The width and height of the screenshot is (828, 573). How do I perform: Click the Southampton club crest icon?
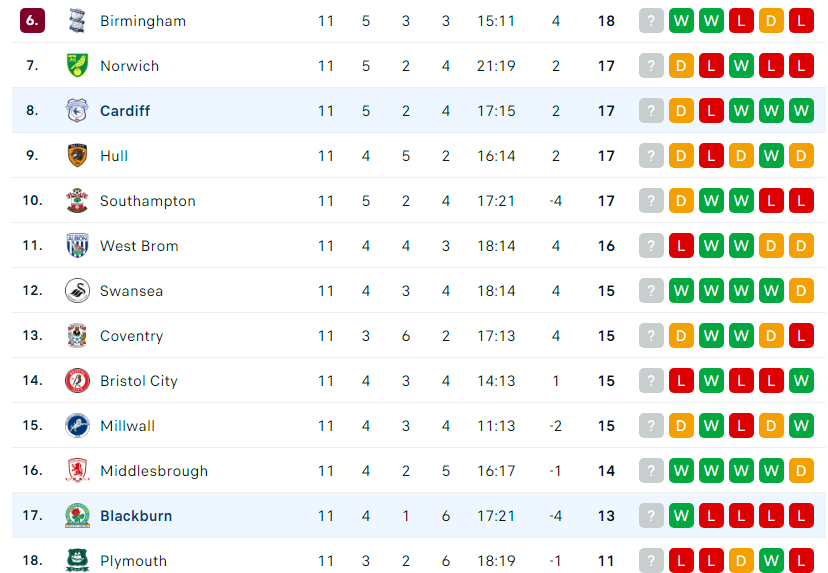[x=77, y=201]
